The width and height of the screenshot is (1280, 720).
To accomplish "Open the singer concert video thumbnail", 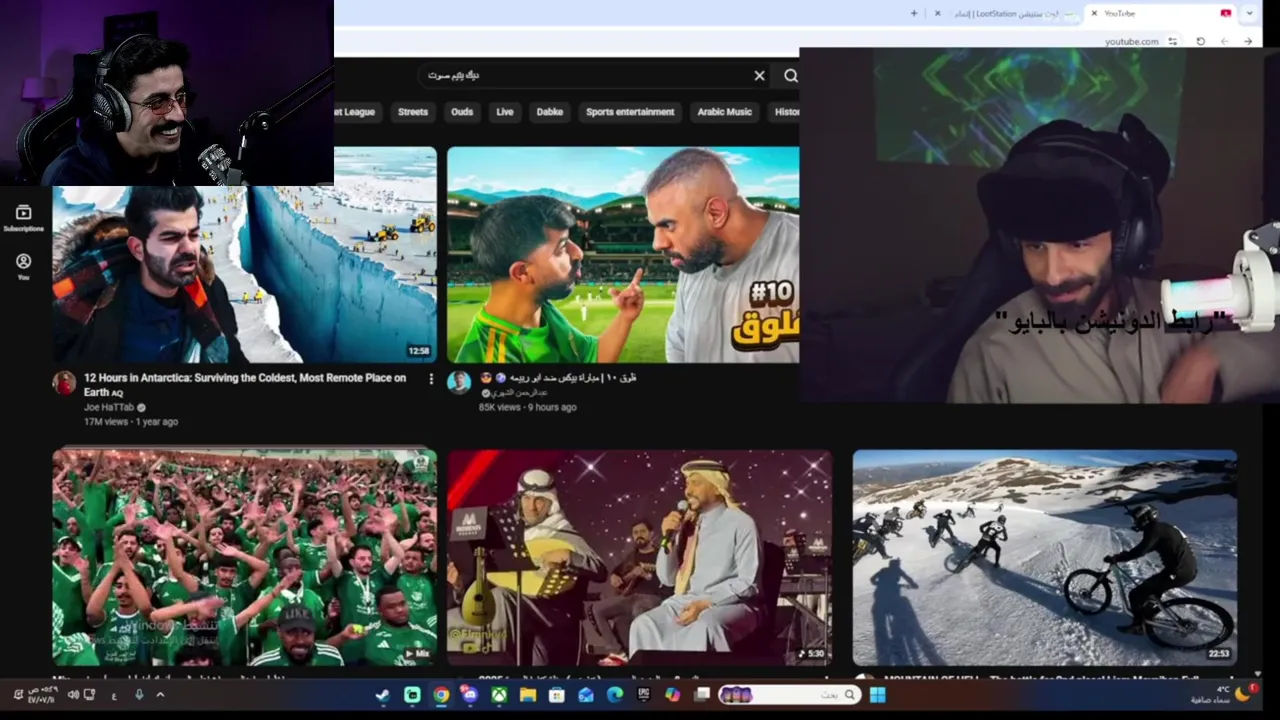I will coord(639,557).
